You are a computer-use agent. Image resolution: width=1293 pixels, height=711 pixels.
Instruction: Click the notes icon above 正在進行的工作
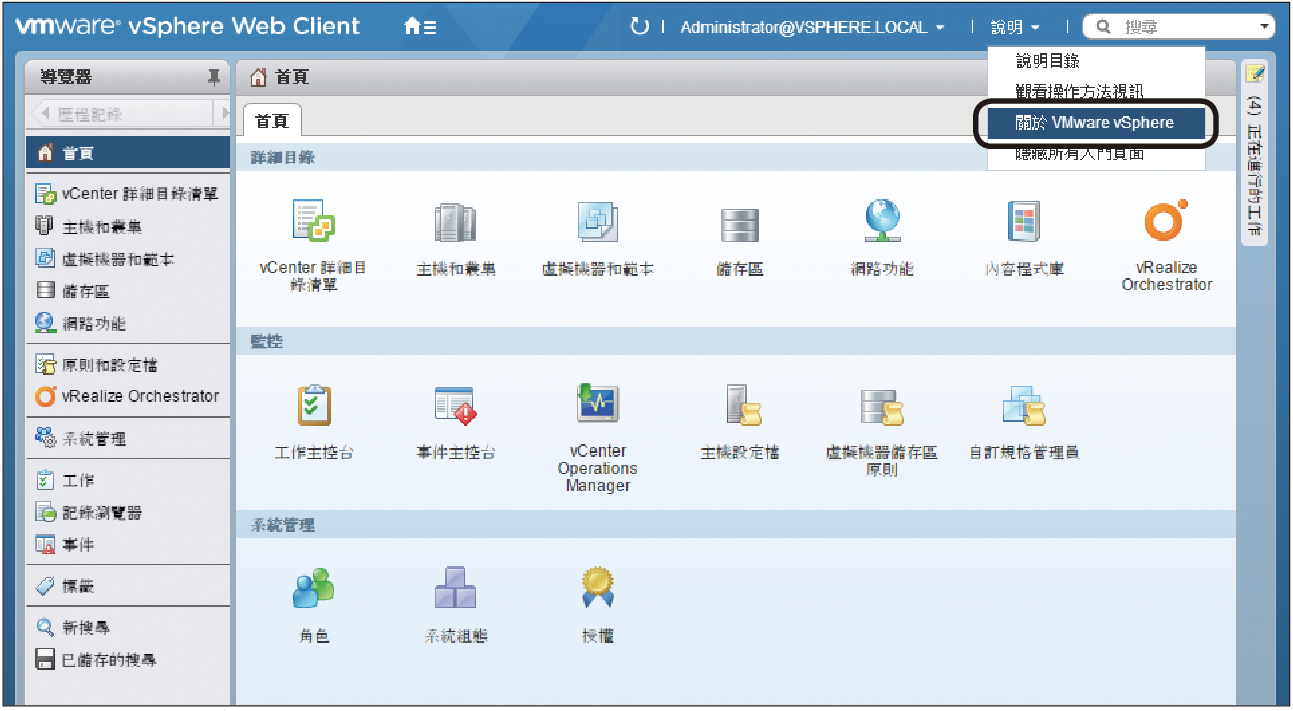[1254, 74]
